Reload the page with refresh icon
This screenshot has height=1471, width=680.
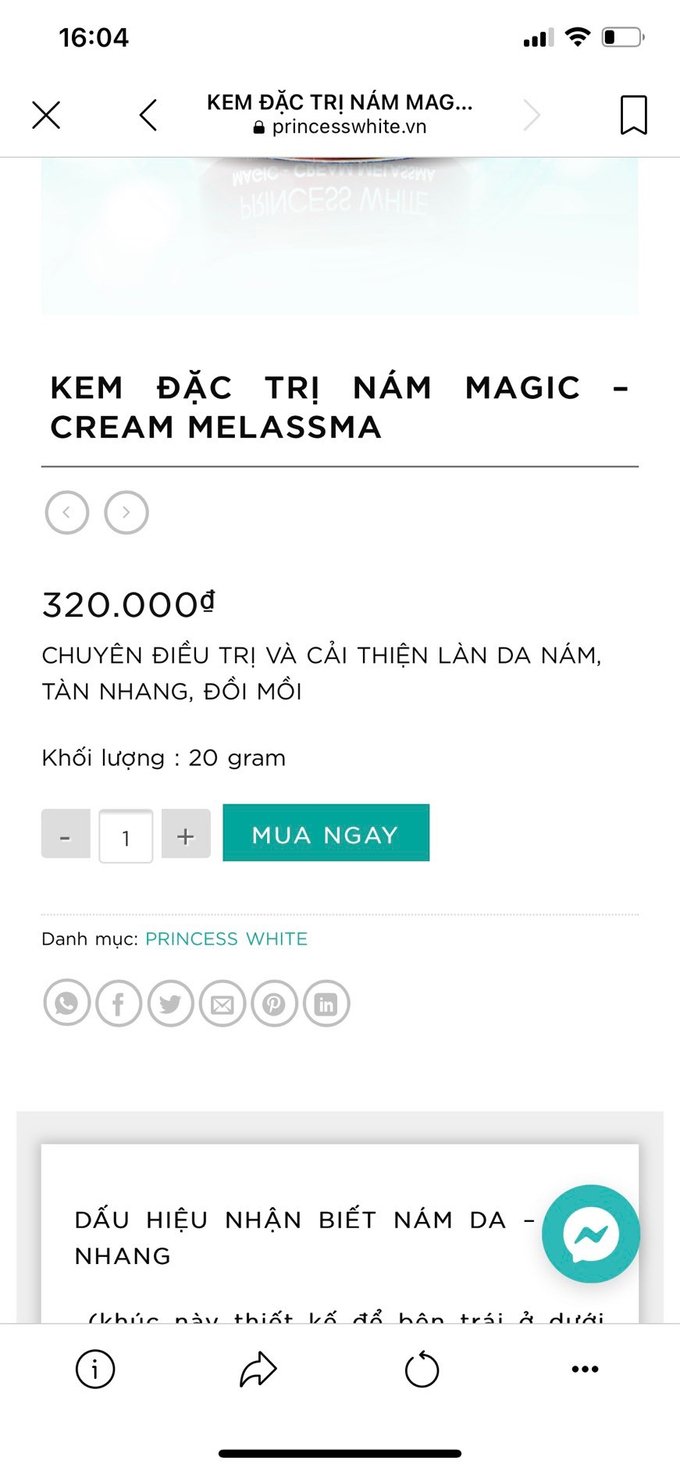422,1369
